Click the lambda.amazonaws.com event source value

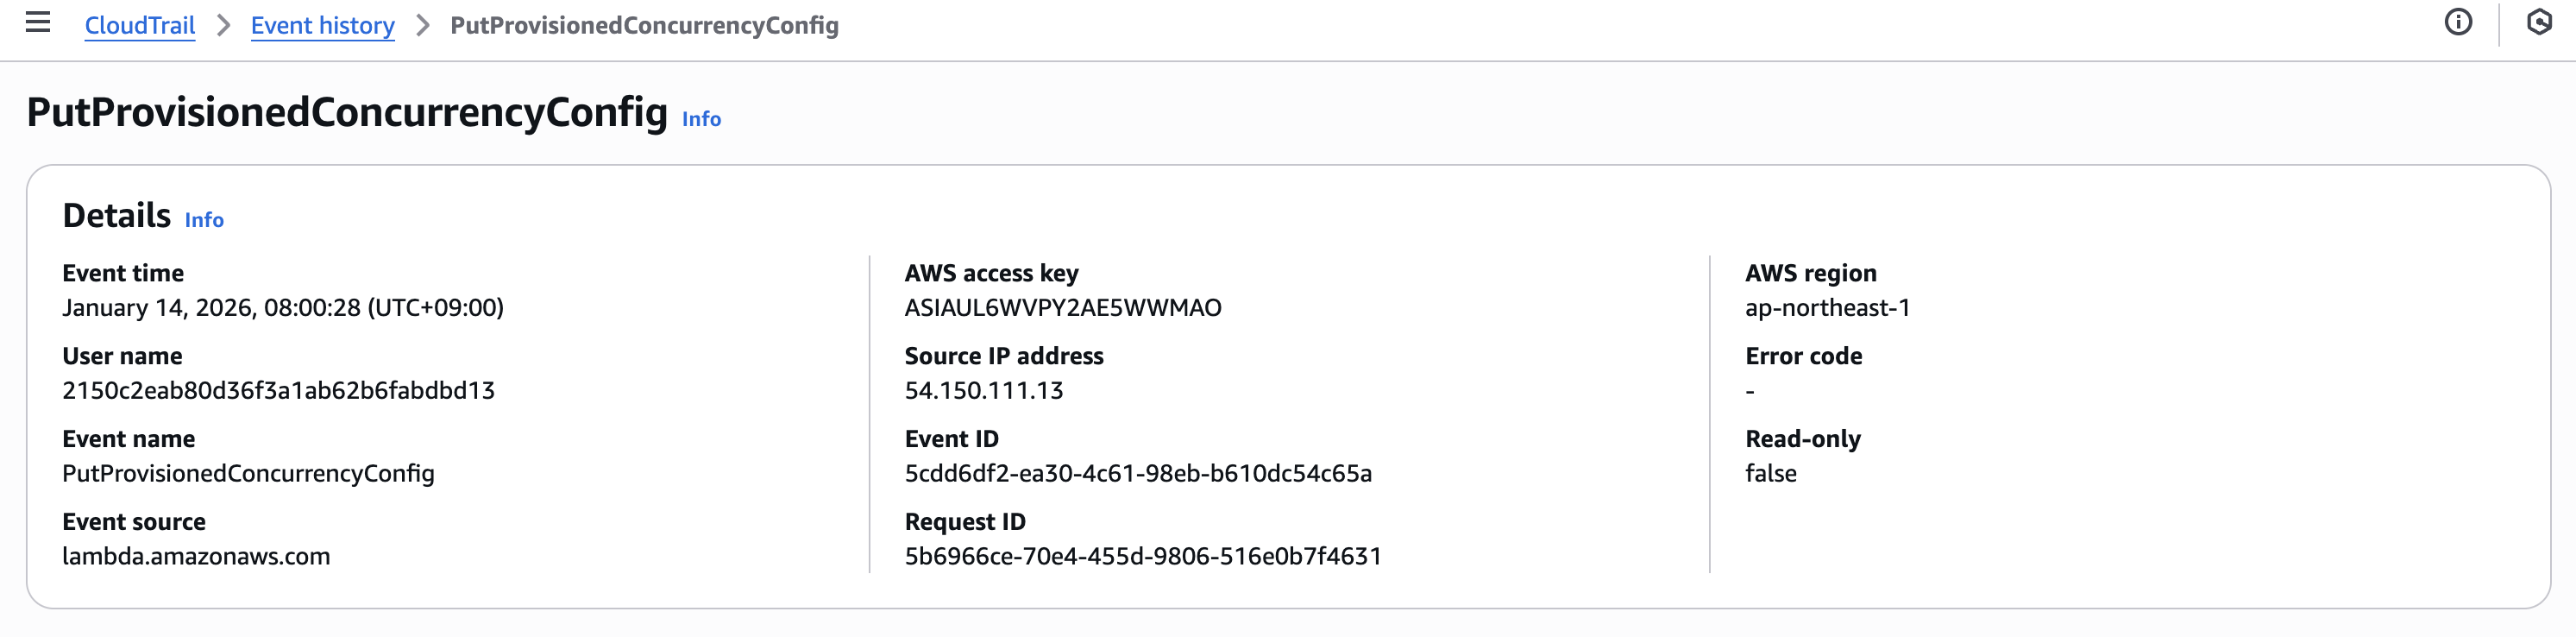pyautogui.click(x=196, y=556)
